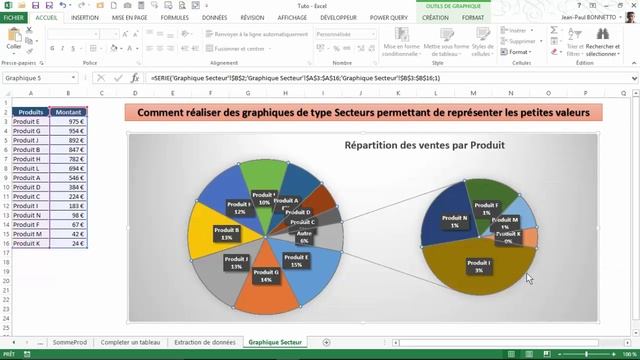Open the Name Box dropdown showing Graphique 5
This screenshot has width=640, height=360.
point(73,78)
